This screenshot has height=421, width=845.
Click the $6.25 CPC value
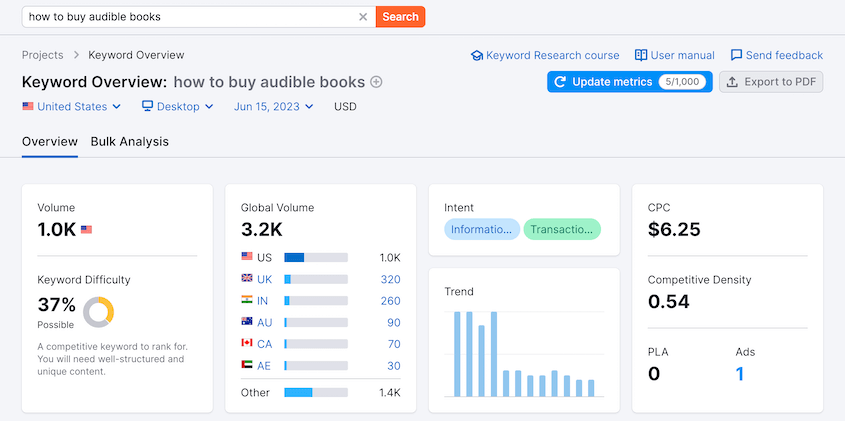(x=674, y=230)
